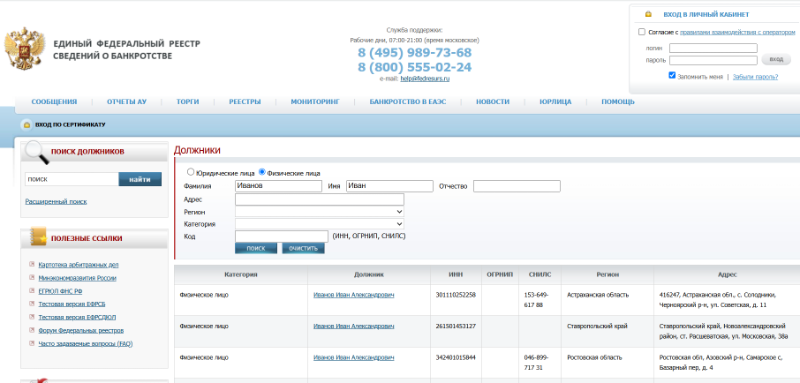Select the Юридические лица radio button

tap(191, 172)
